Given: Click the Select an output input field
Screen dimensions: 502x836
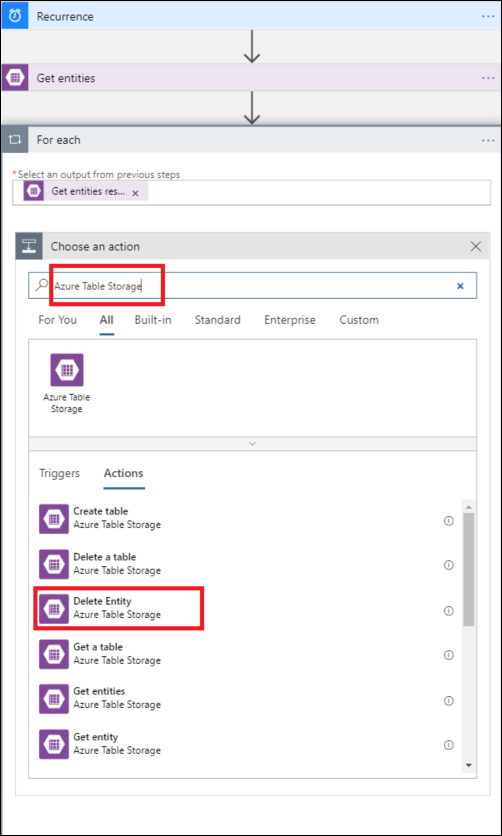Looking at the screenshot, I should coord(252,192).
